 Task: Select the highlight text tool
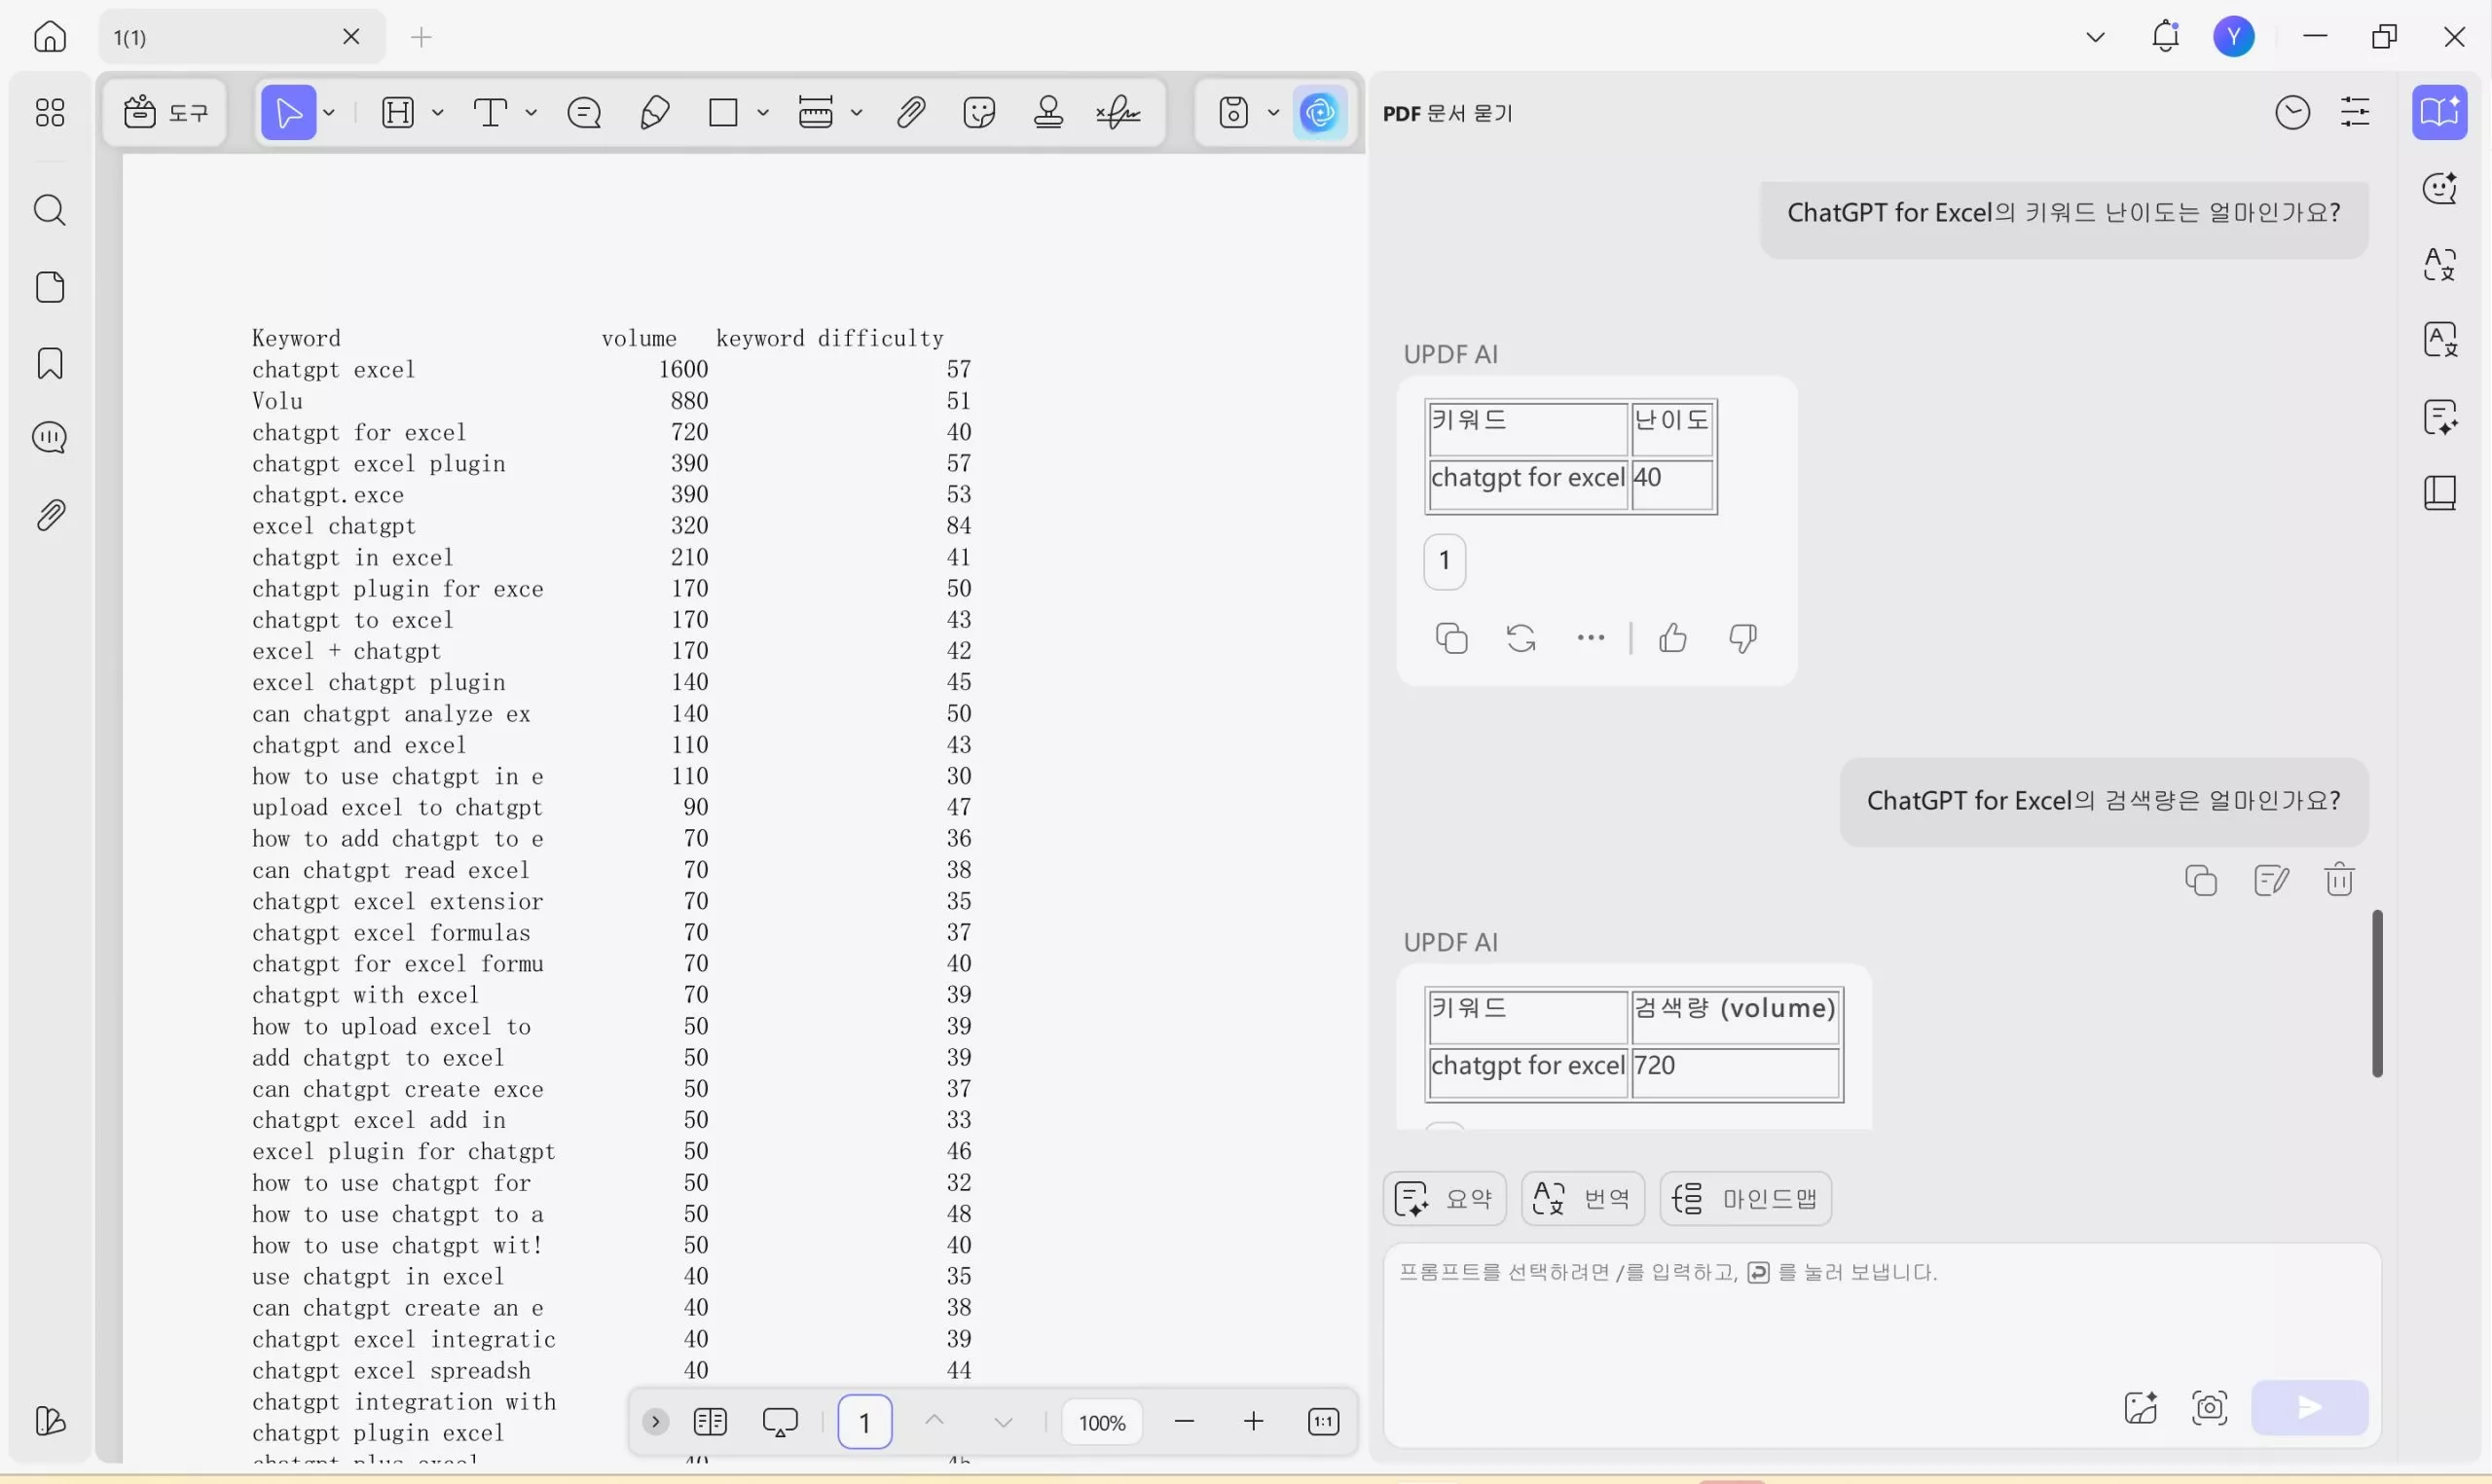point(398,112)
